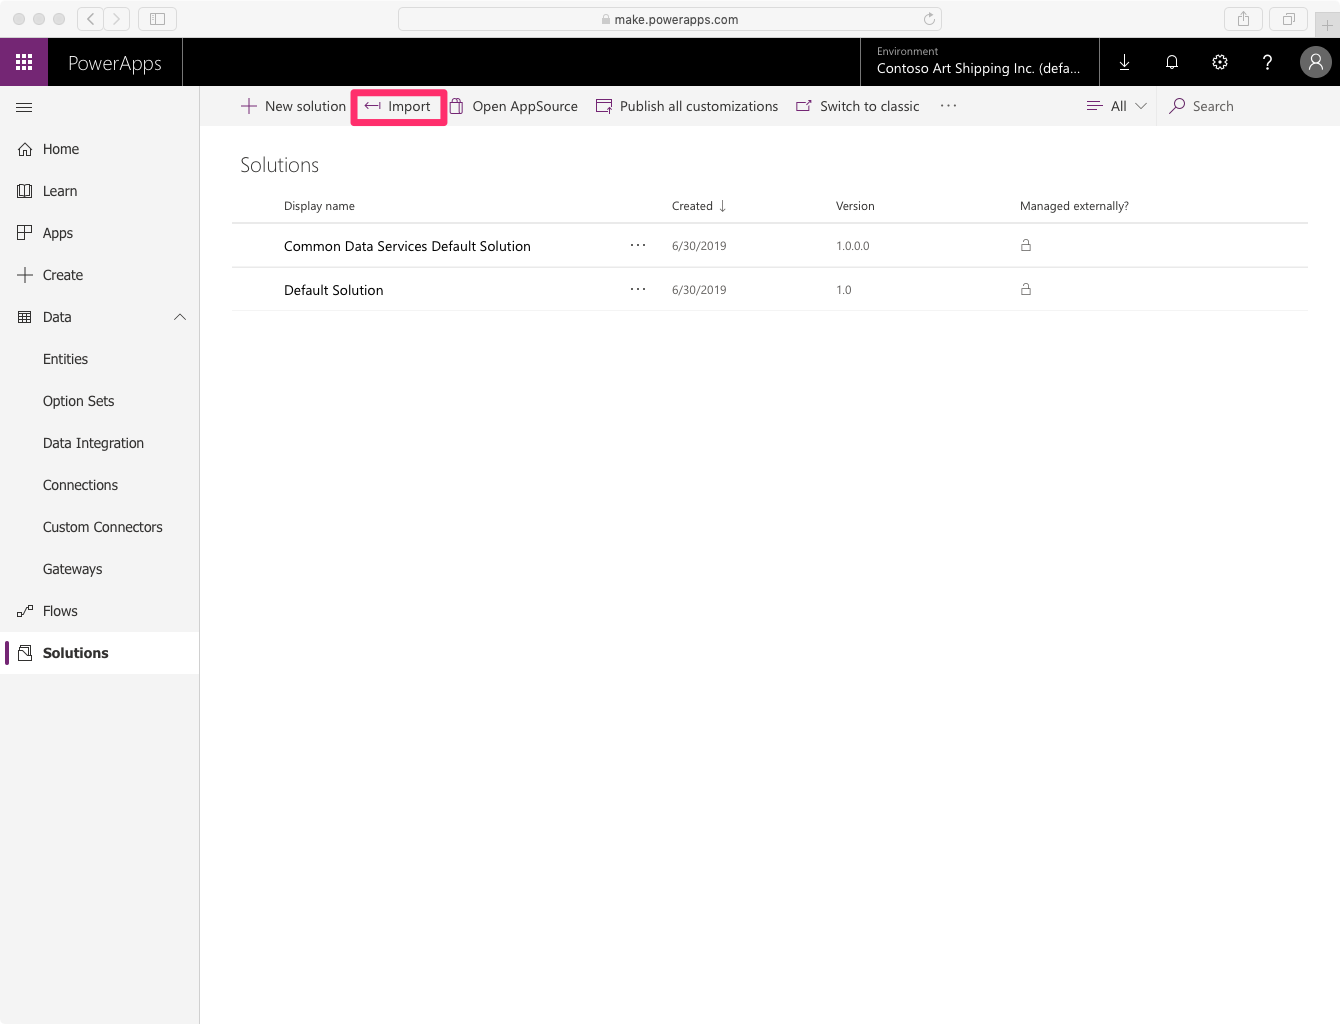Click the PowerApps title
This screenshot has height=1024, width=1340.
[x=115, y=63]
